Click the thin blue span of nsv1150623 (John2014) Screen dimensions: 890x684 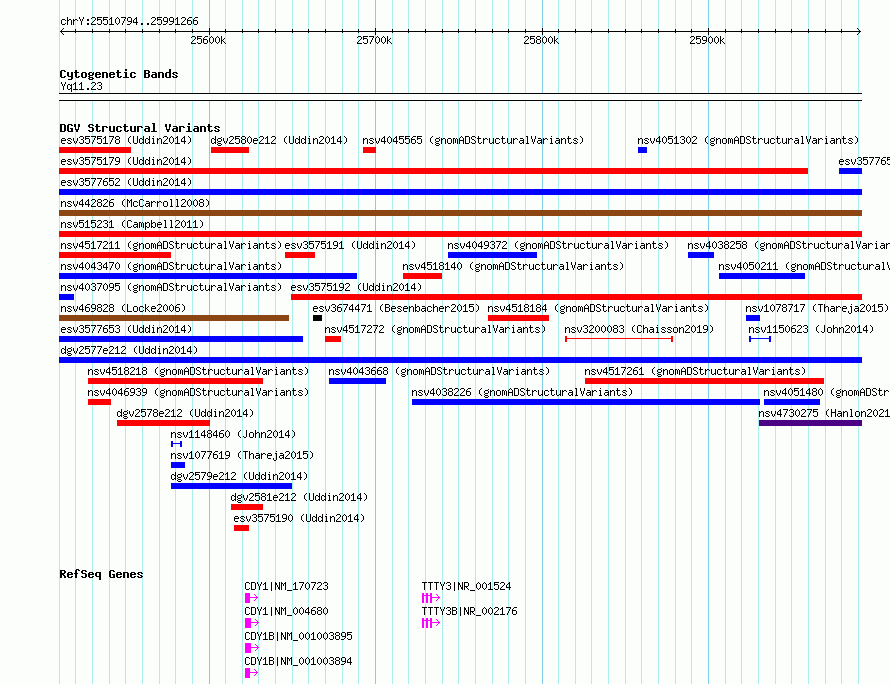pos(760,339)
